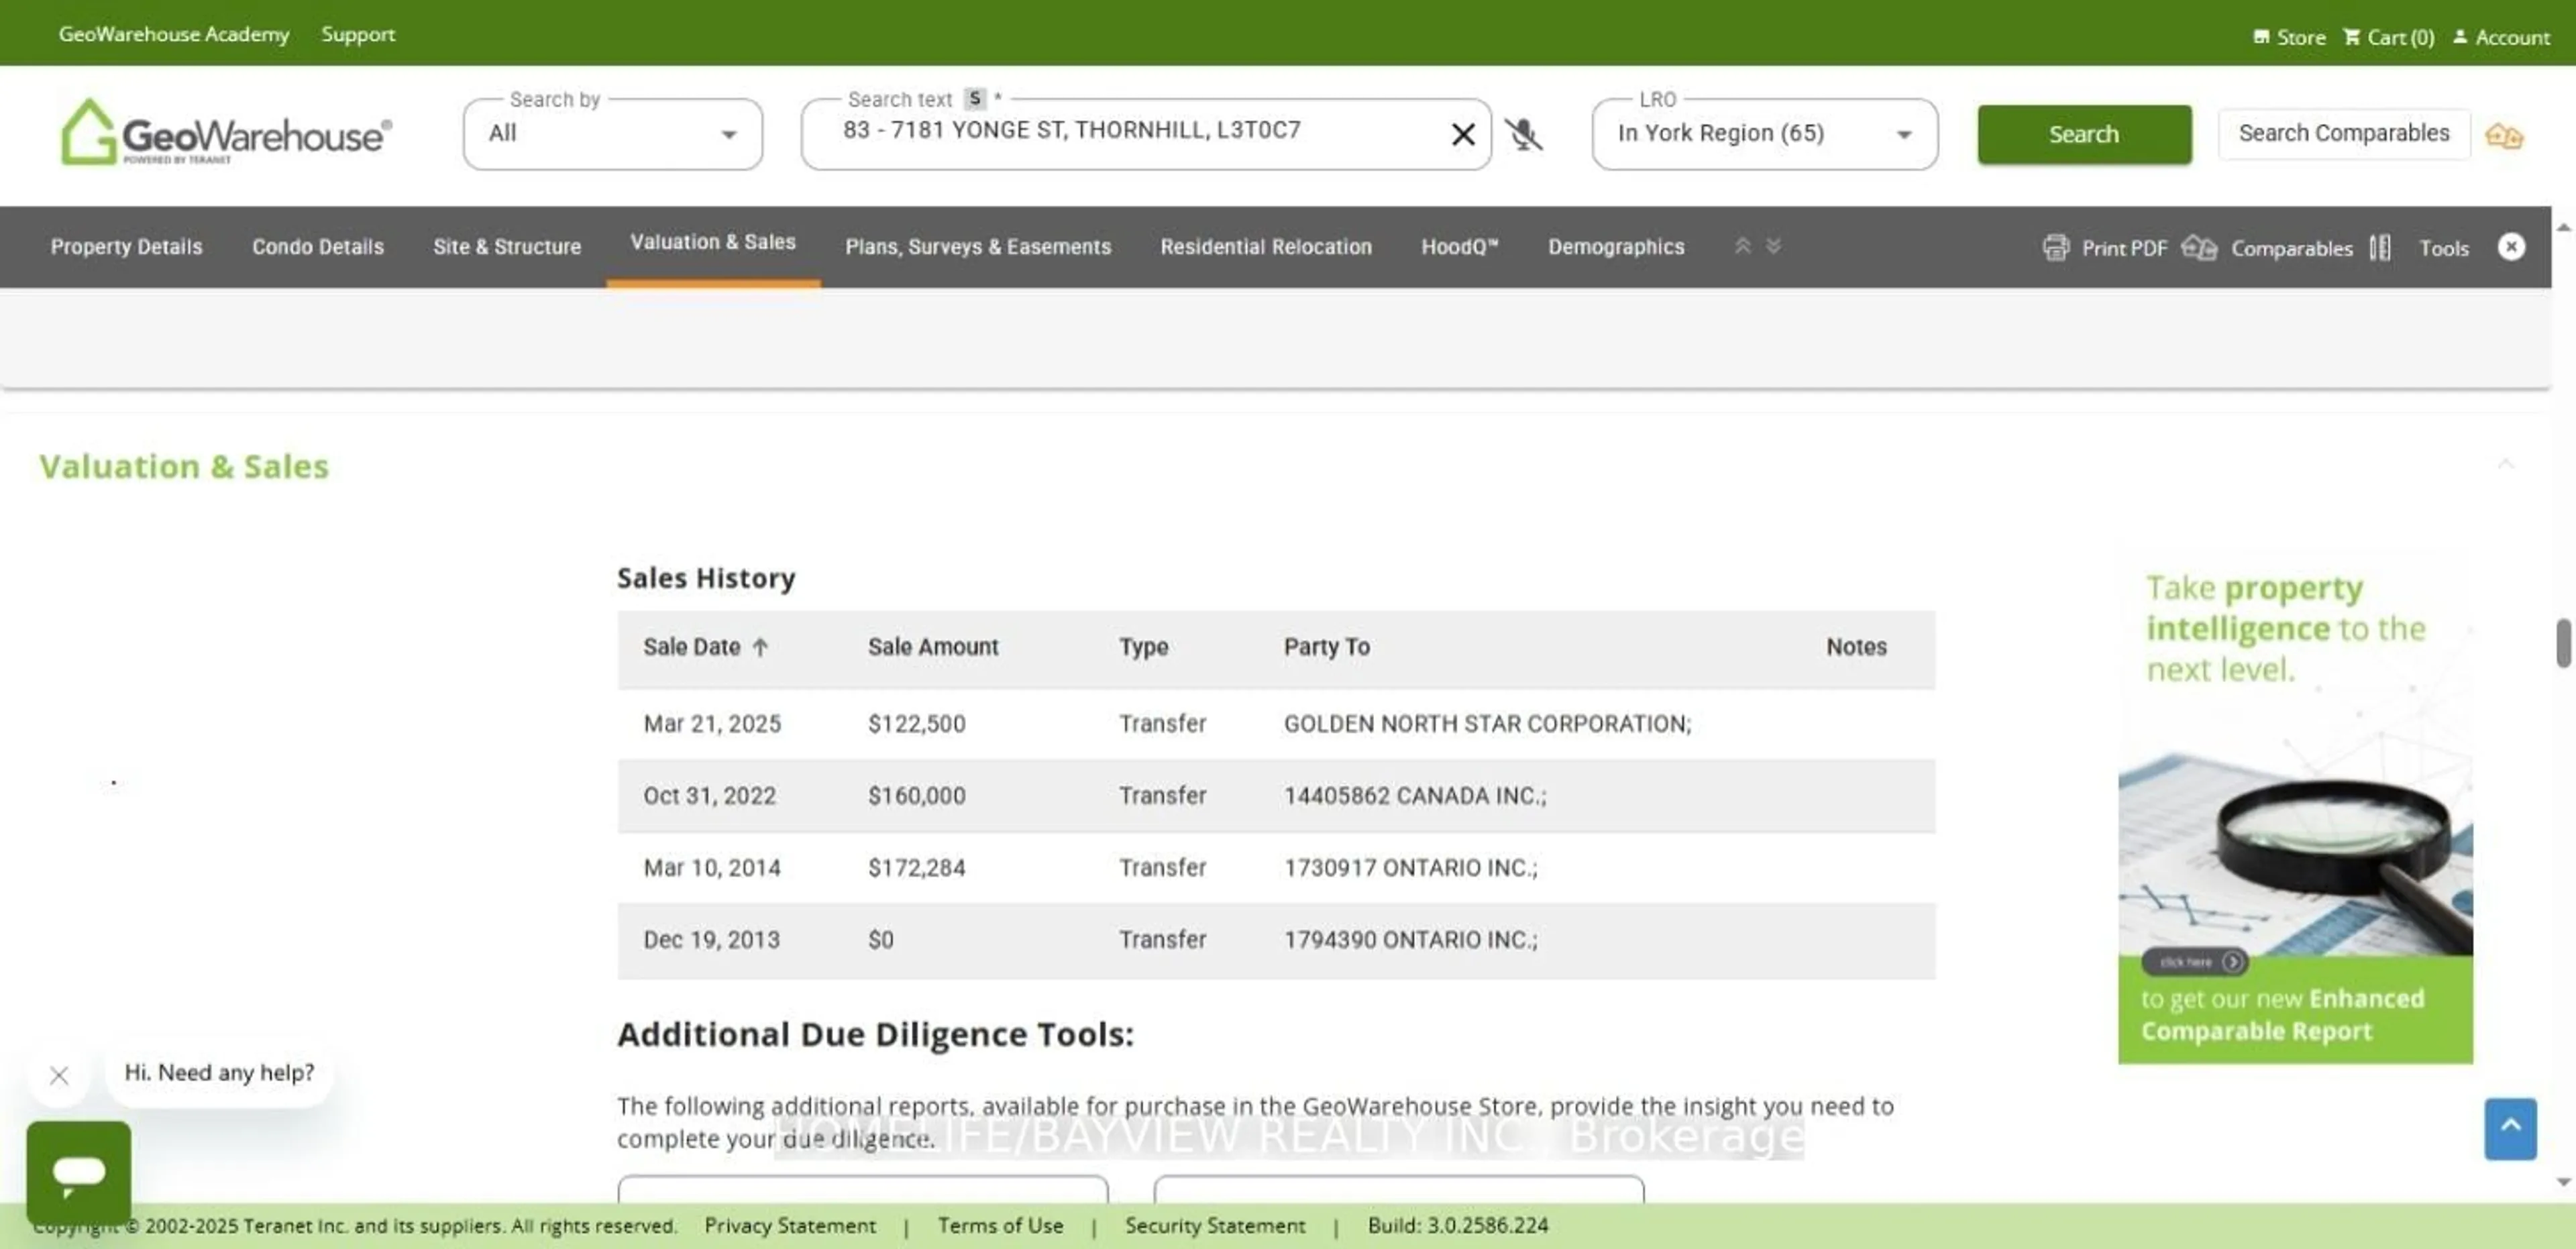Open the Support link
Image resolution: width=2576 pixels, height=1249 pixels.
(x=358, y=34)
